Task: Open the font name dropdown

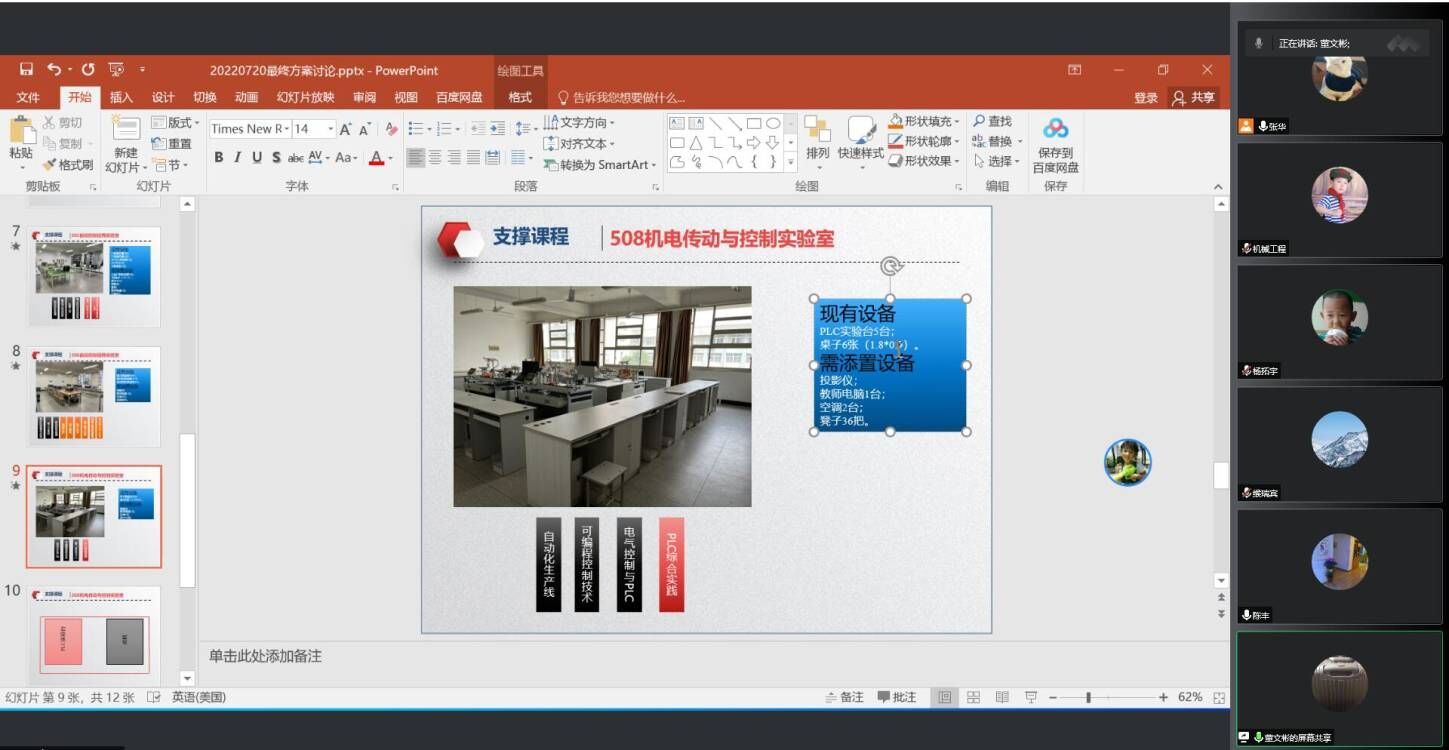Action: (x=286, y=129)
